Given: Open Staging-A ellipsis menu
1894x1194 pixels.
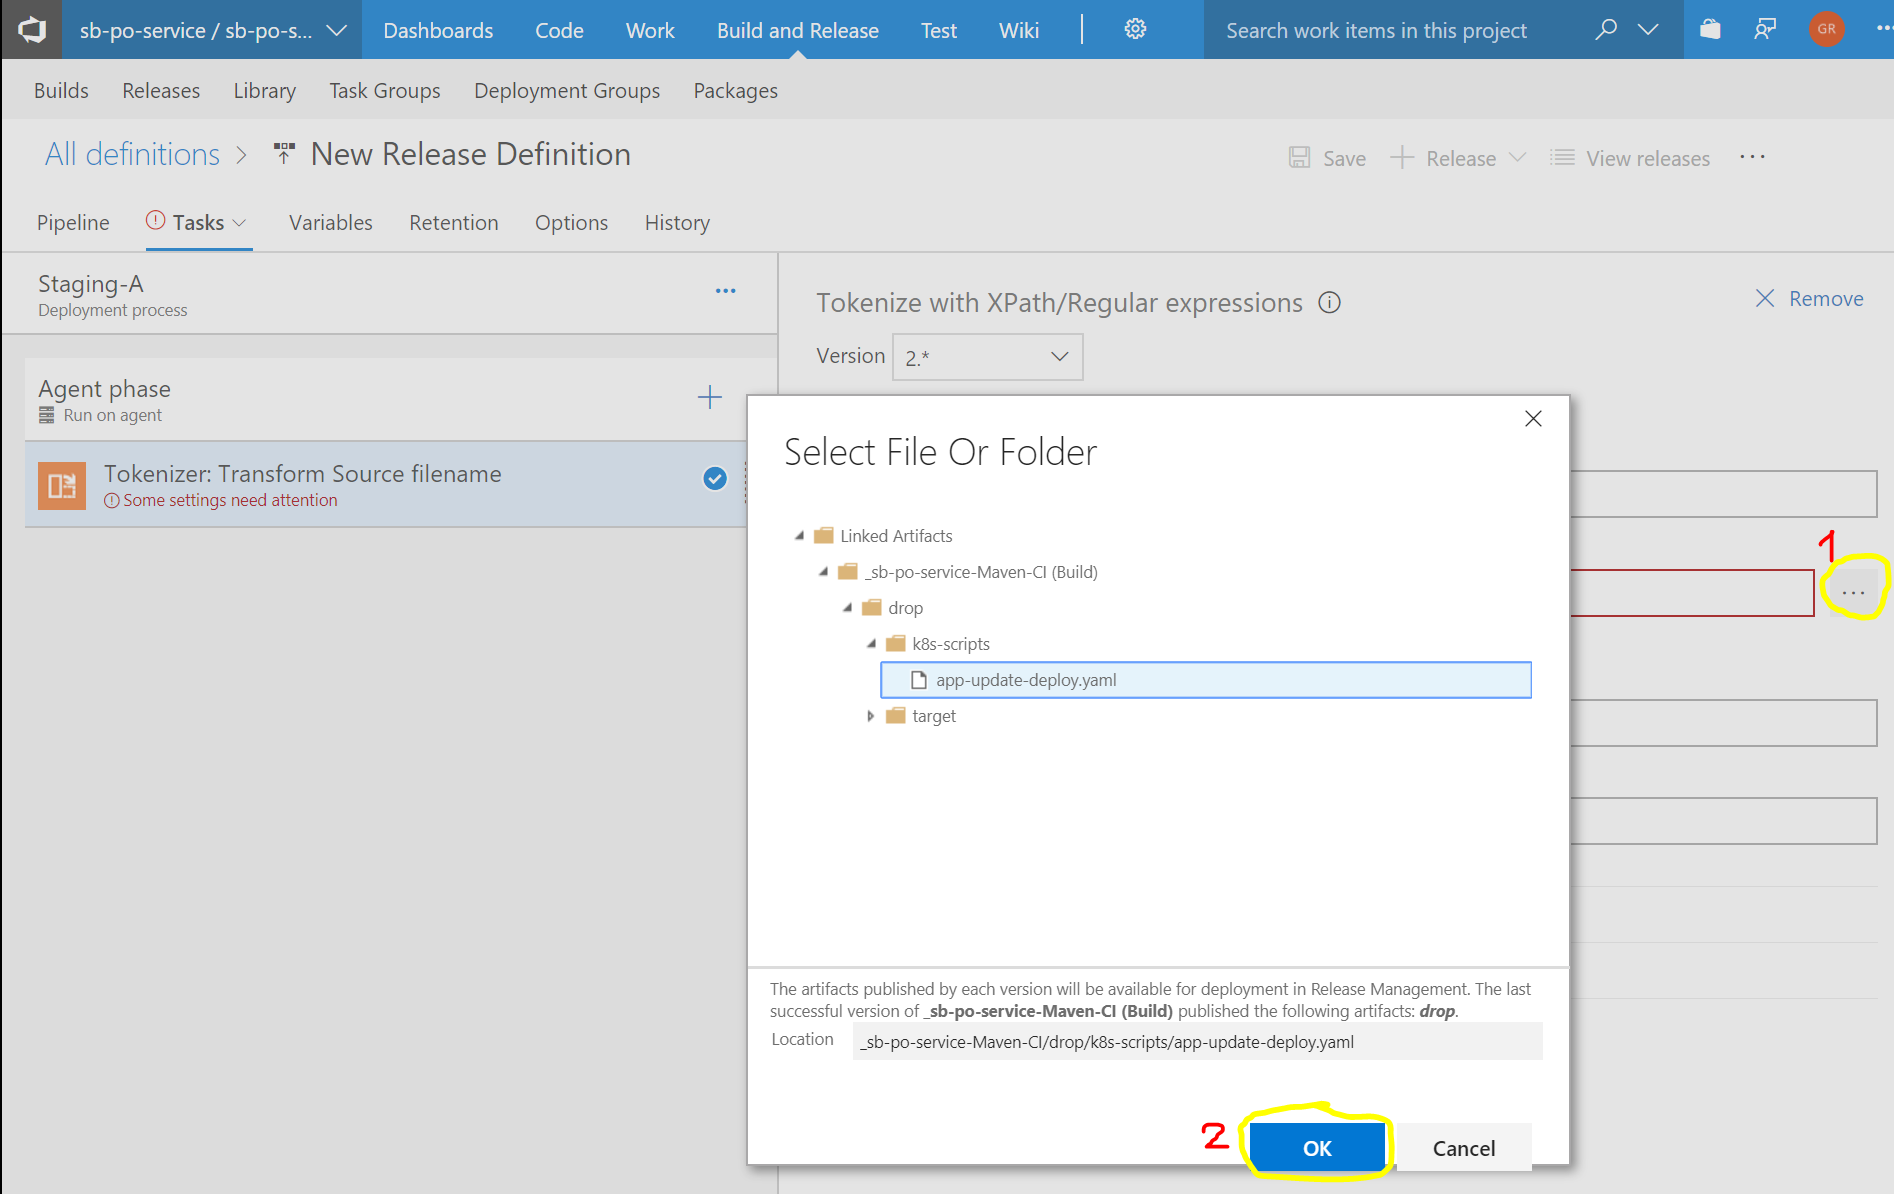Looking at the screenshot, I should 725,291.
